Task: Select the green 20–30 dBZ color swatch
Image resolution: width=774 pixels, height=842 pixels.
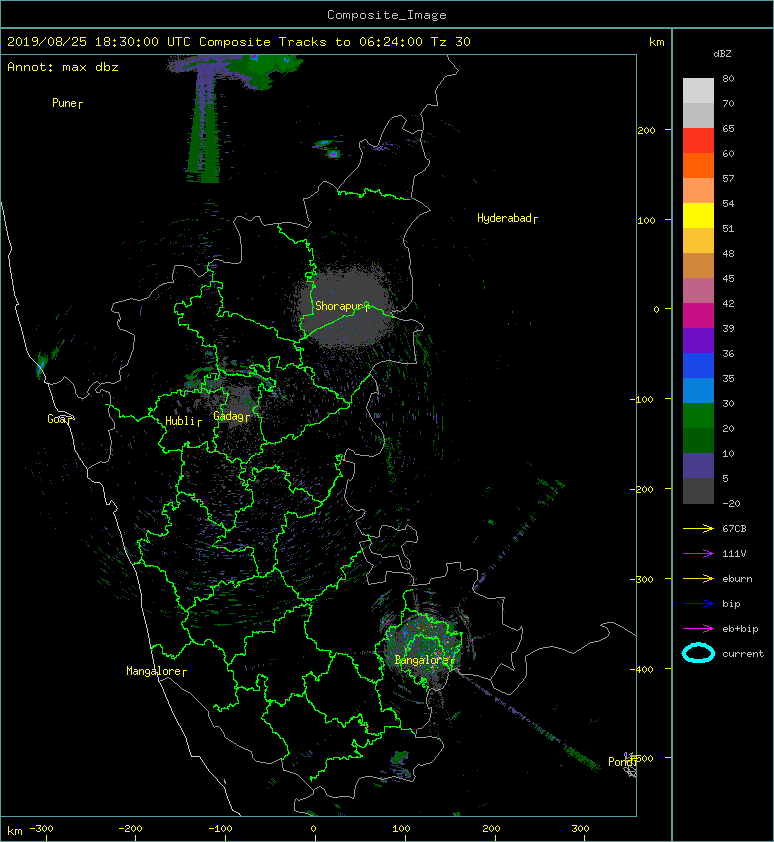Action: pos(698,416)
